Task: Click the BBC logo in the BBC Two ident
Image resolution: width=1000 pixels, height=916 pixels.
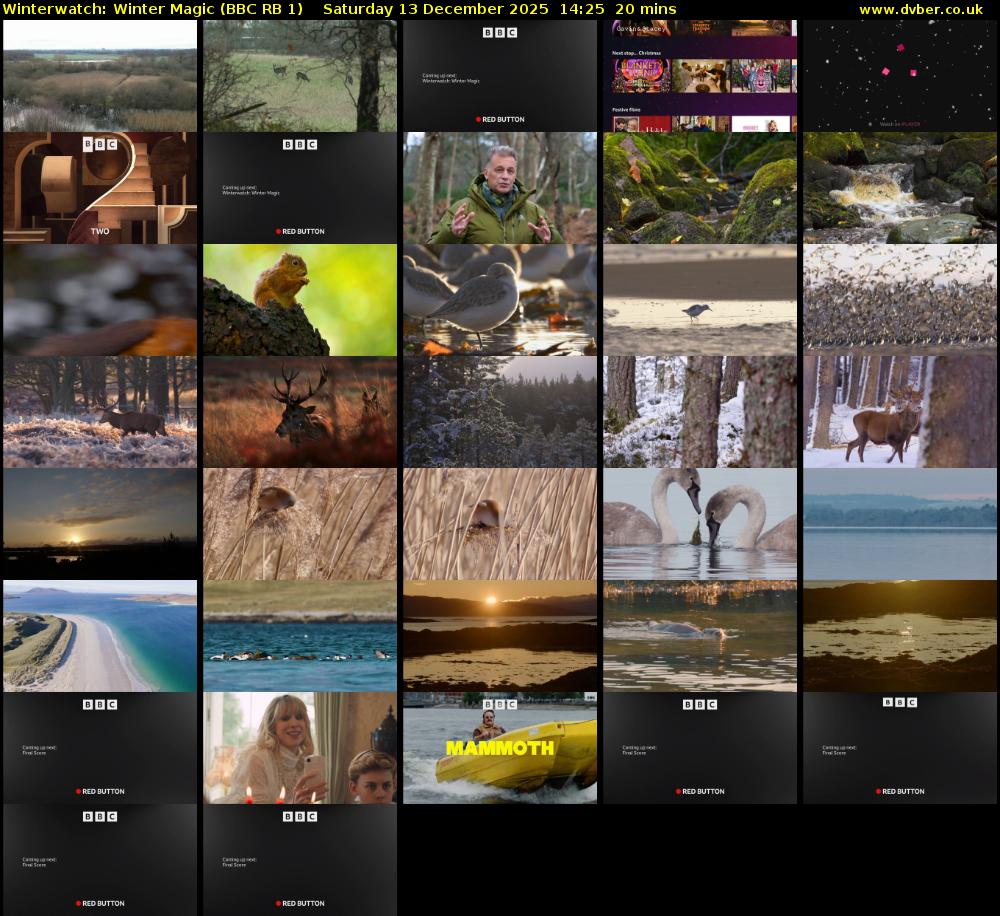Action: coord(100,145)
